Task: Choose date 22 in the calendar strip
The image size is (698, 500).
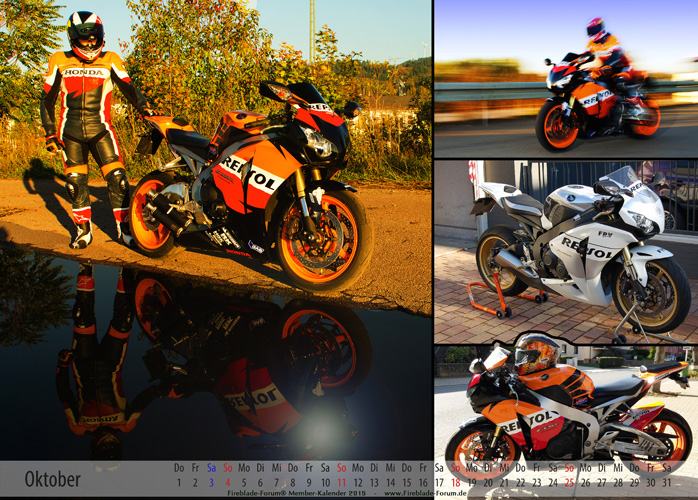Action: tap(520, 483)
